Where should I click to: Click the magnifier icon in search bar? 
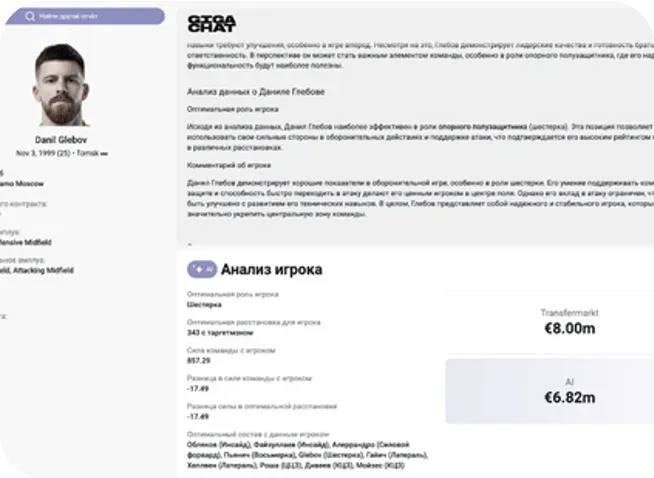click(x=30, y=16)
